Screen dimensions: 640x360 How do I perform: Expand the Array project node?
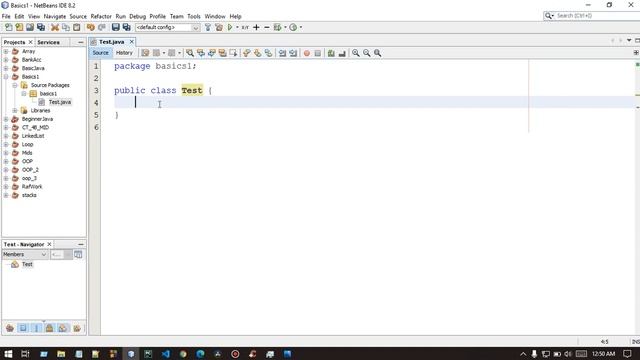(x=6, y=51)
